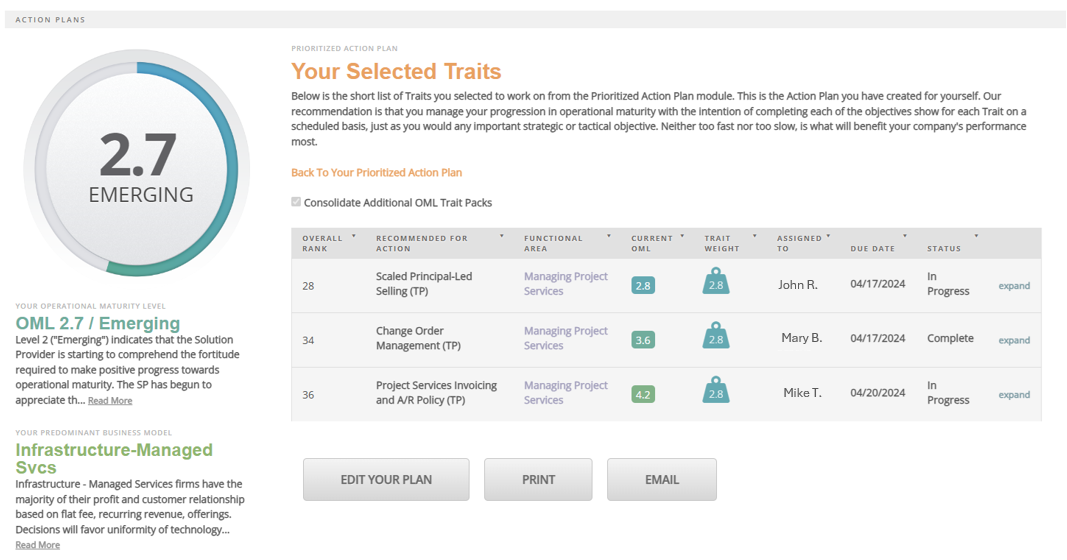
Task: Click trait weight icon for Change Order Management
Action: pos(715,337)
